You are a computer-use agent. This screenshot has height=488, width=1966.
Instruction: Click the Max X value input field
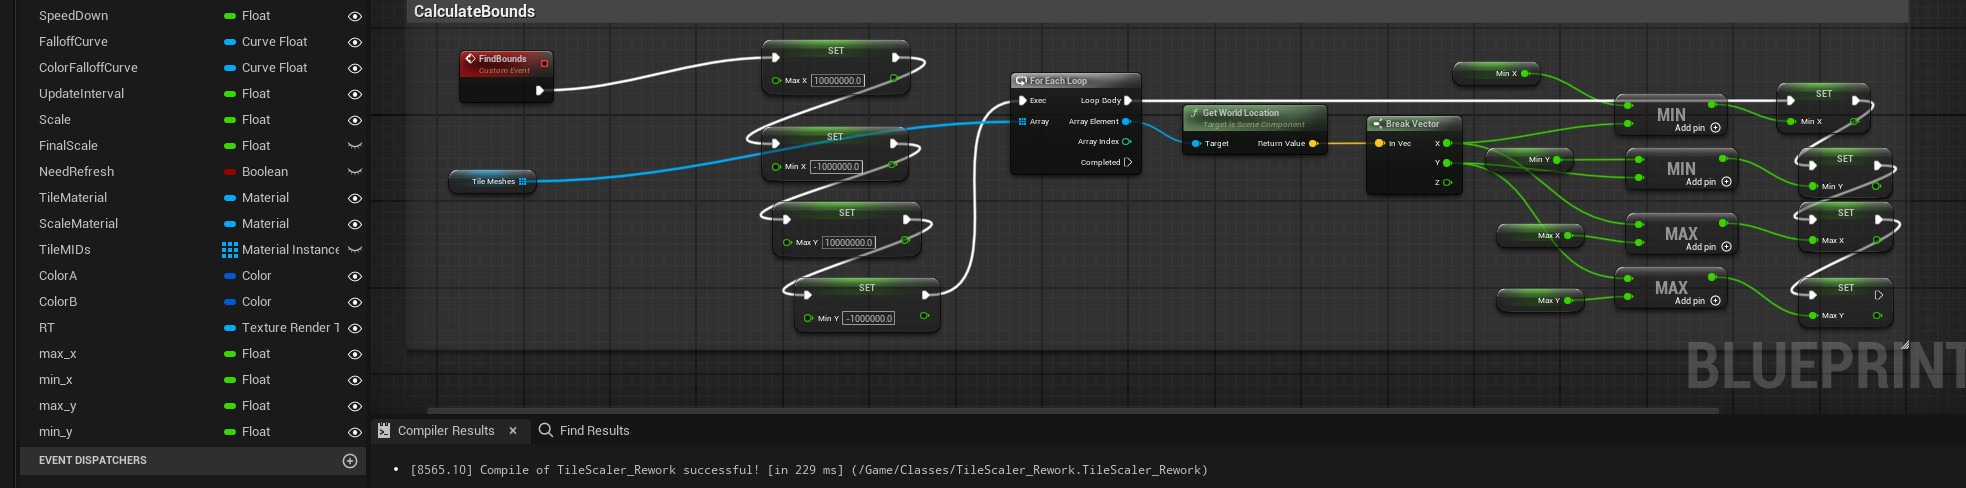point(837,81)
